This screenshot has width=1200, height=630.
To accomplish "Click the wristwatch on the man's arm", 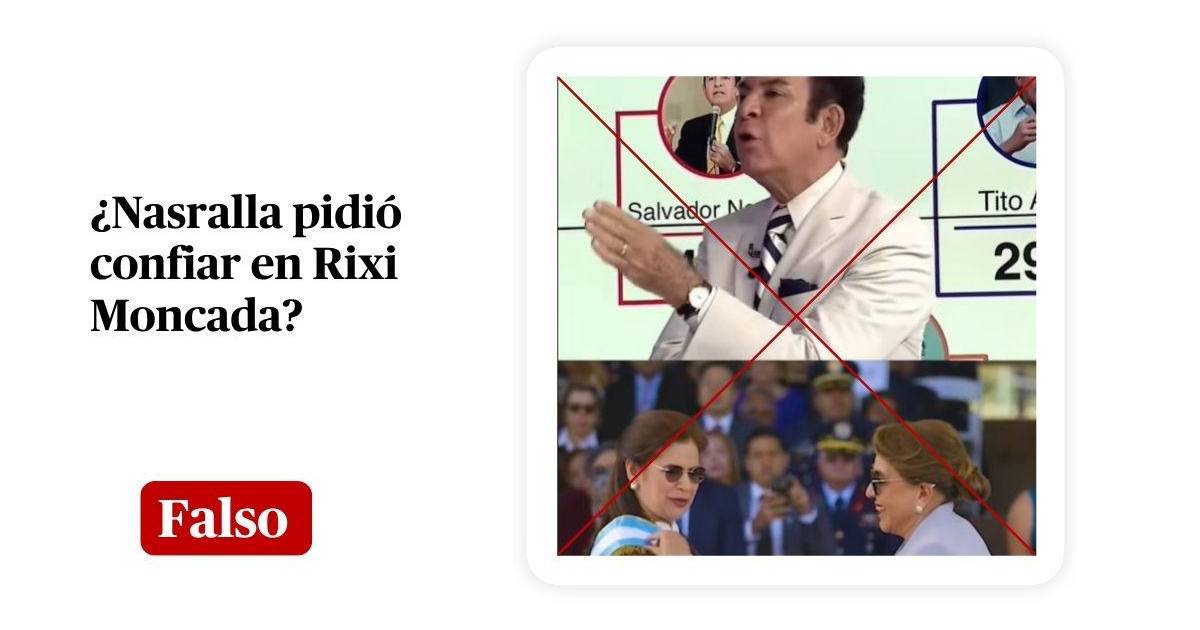I will [x=697, y=297].
